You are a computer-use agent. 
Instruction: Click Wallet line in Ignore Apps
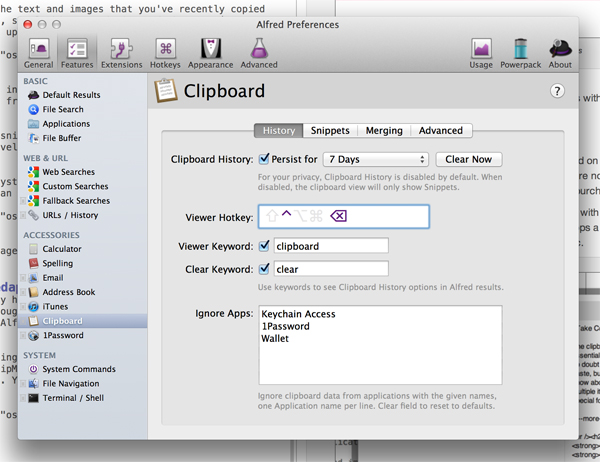[x=275, y=338]
